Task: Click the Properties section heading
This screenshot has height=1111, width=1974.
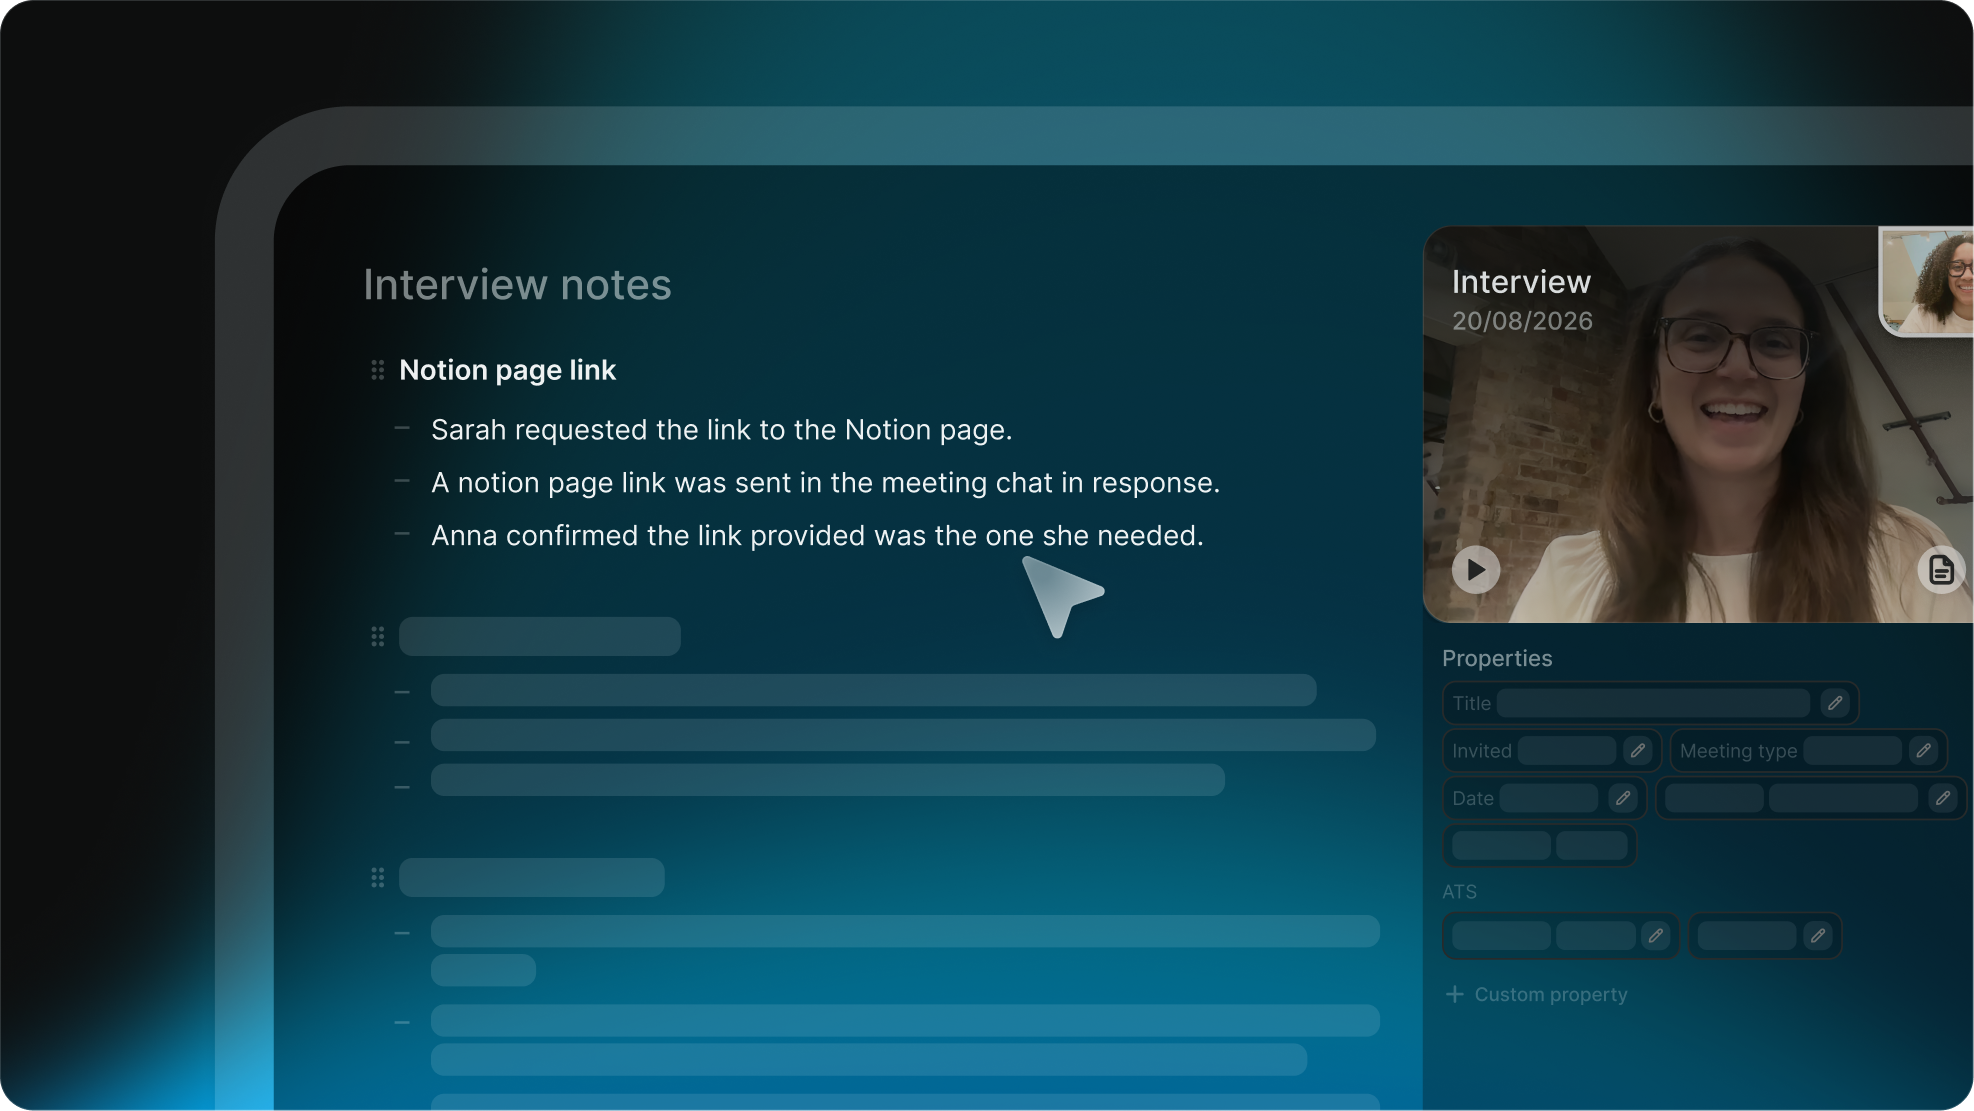Action: [1497, 658]
